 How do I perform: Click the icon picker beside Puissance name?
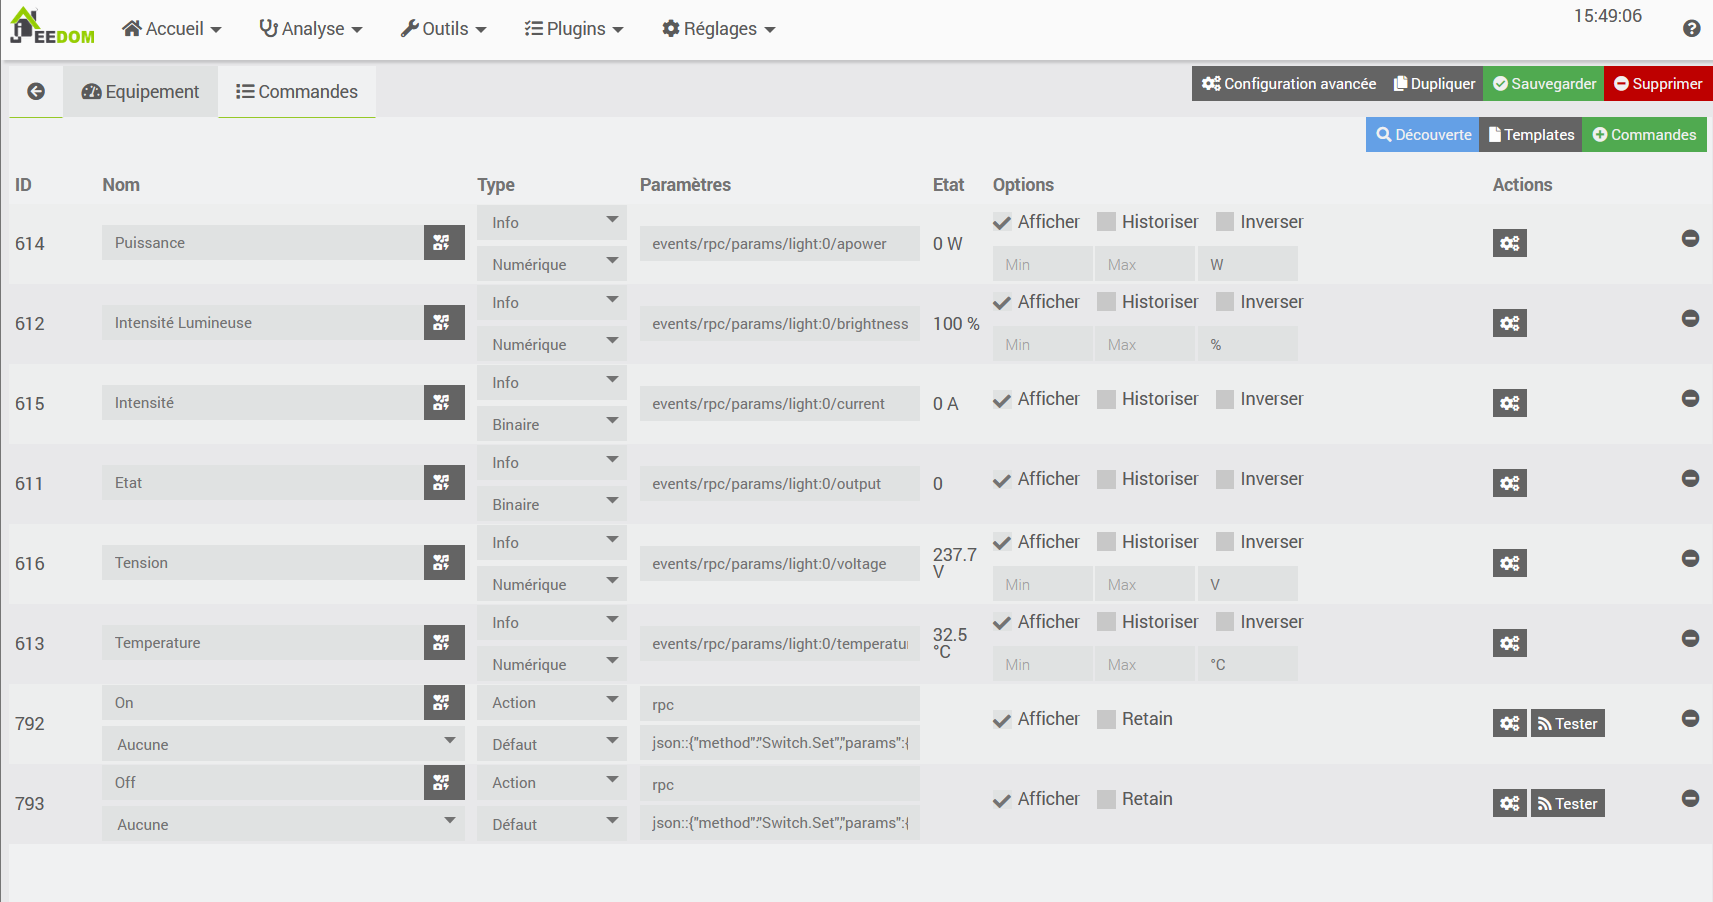443,243
